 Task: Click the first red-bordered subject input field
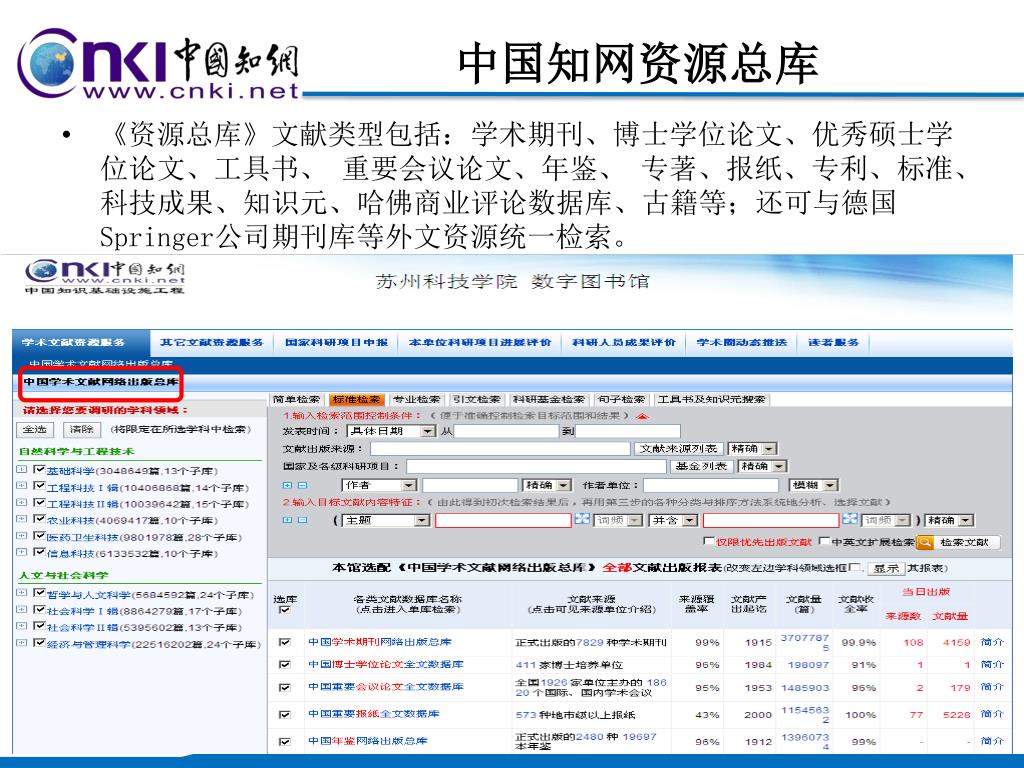pyautogui.click(x=503, y=520)
